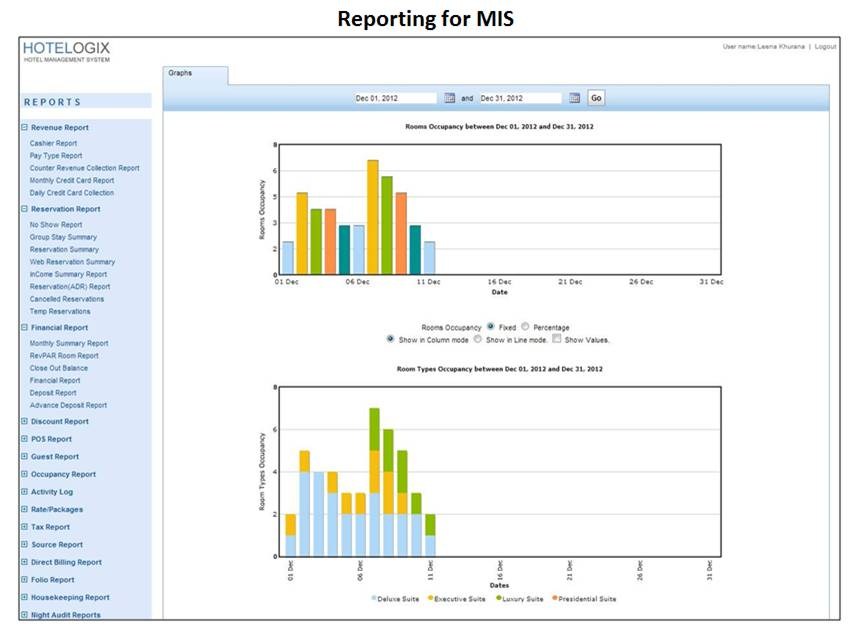Open the end date calendar picker icon
The height and width of the screenshot is (640, 859).
574,98
